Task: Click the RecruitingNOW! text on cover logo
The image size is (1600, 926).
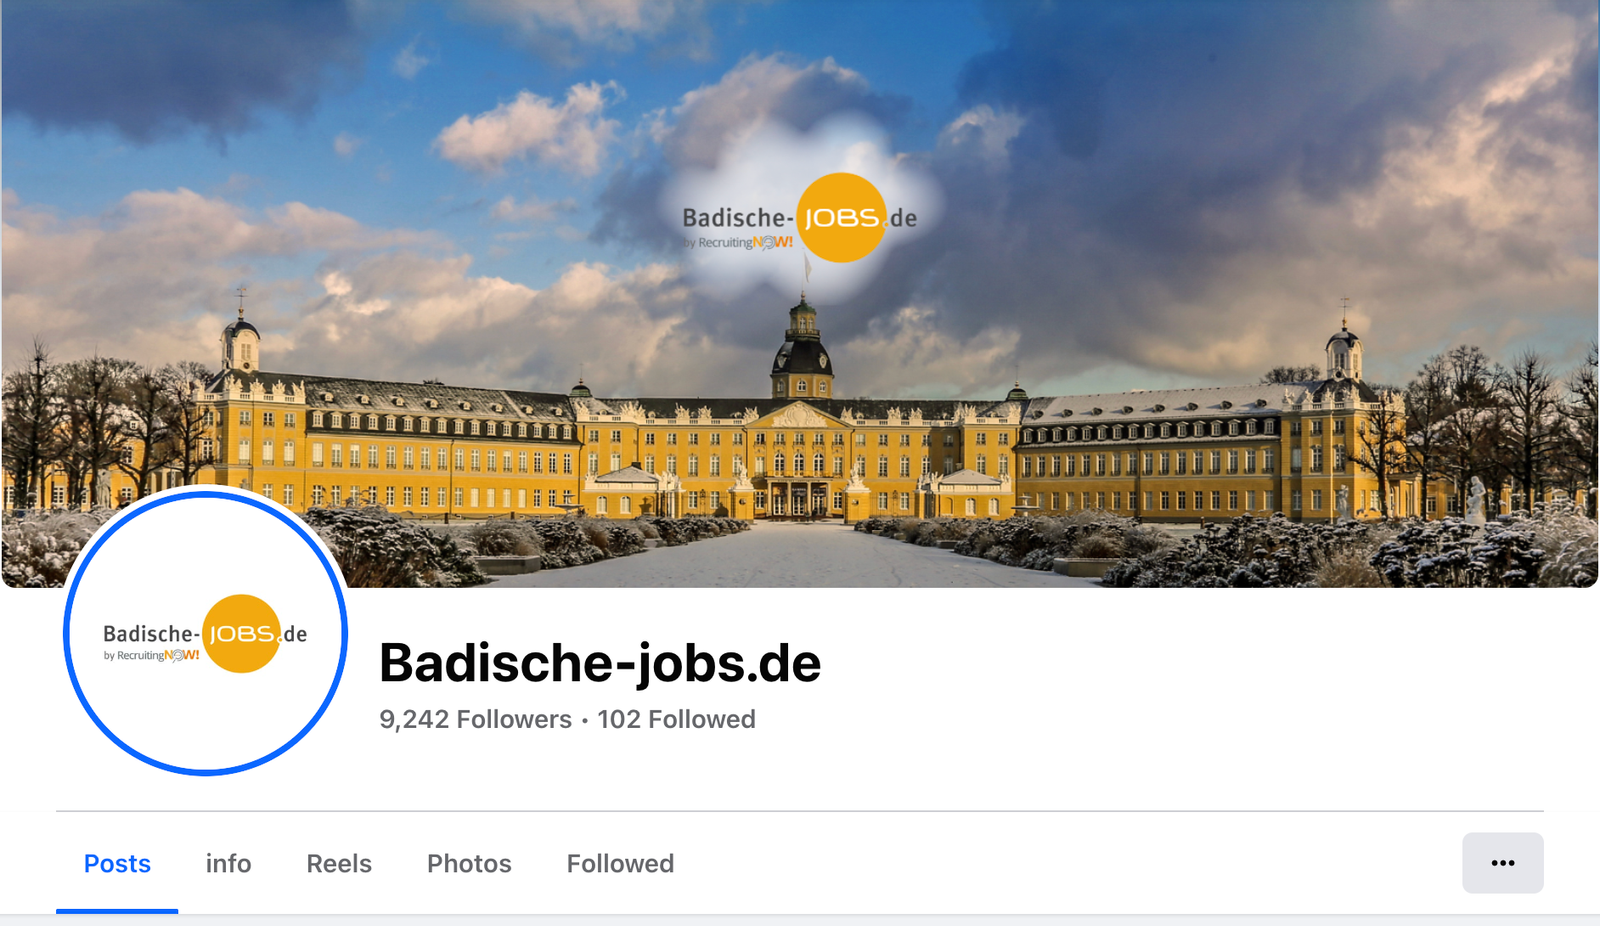Action: click(738, 243)
